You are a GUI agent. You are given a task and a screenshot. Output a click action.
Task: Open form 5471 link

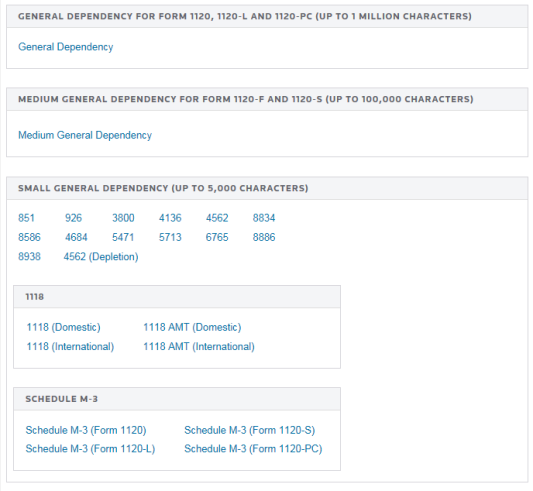tap(123, 237)
